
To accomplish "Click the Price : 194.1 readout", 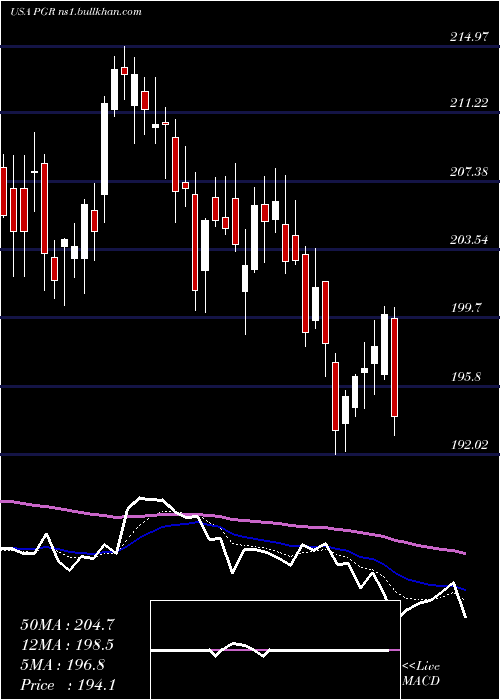I will click(67, 685).
